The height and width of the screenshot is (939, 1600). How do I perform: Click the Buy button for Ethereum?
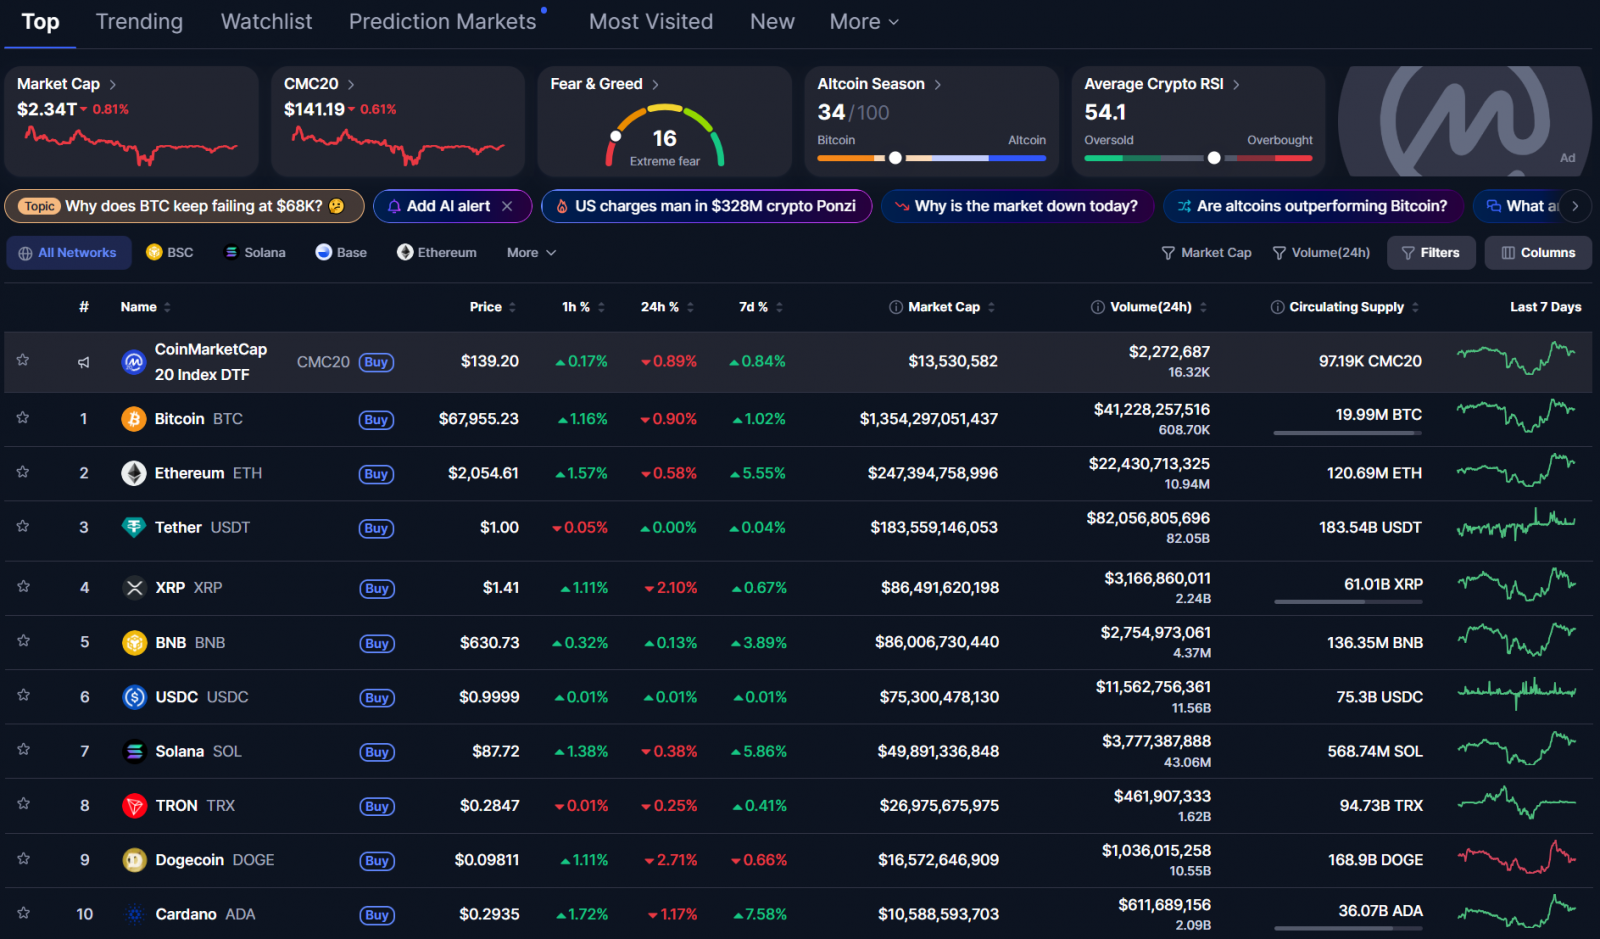click(376, 474)
